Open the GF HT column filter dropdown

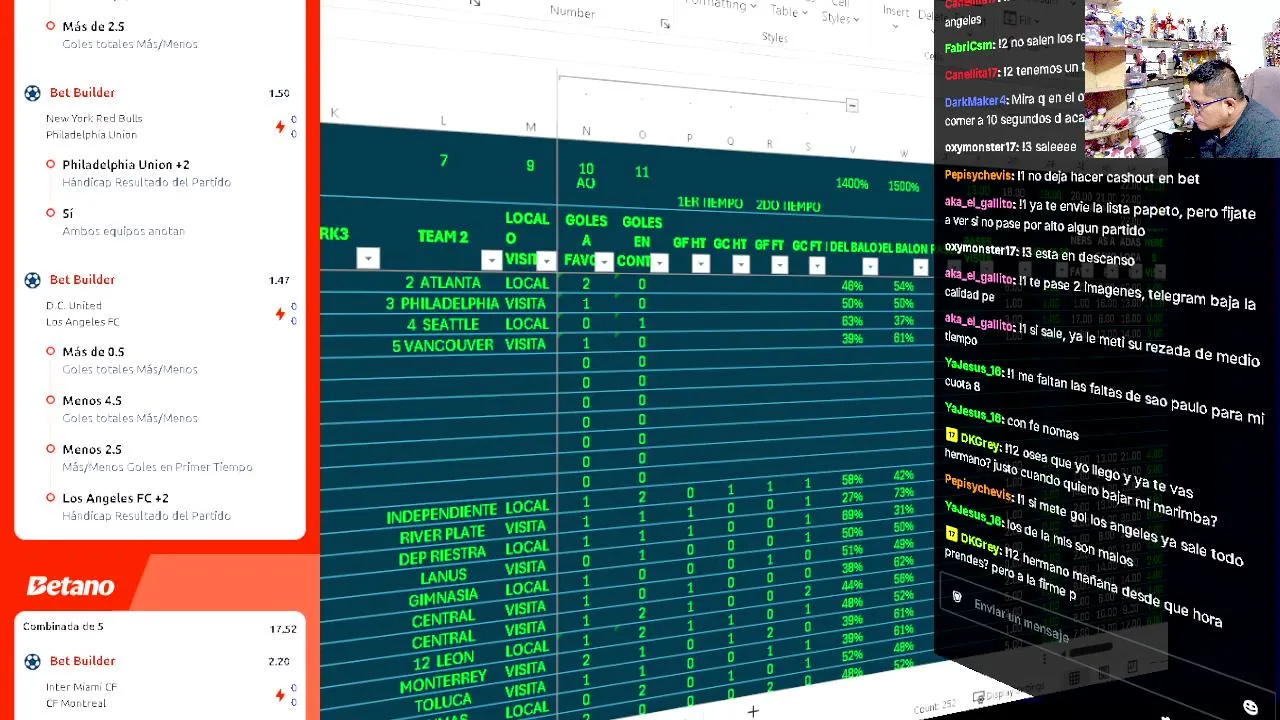(700, 264)
